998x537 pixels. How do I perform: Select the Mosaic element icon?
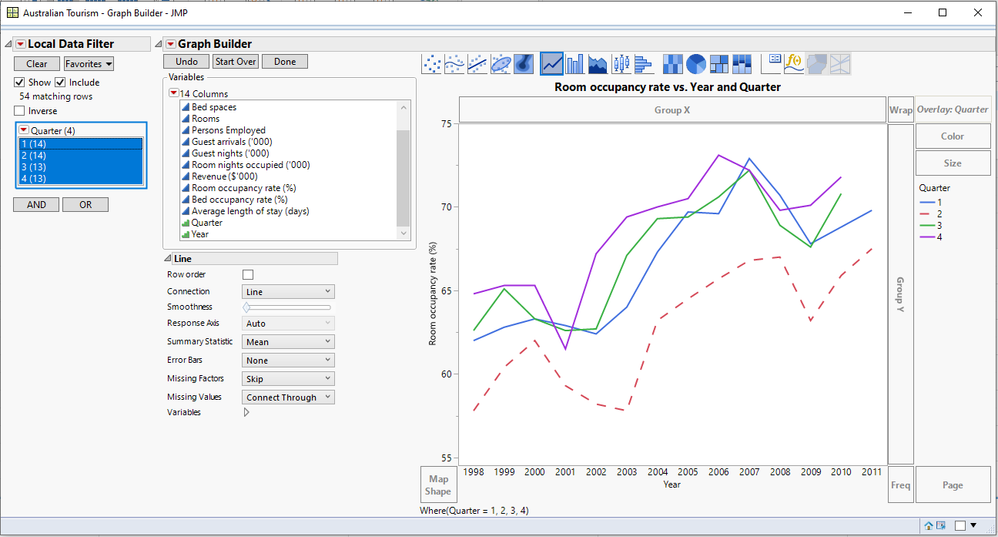pyautogui.click(x=742, y=64)
